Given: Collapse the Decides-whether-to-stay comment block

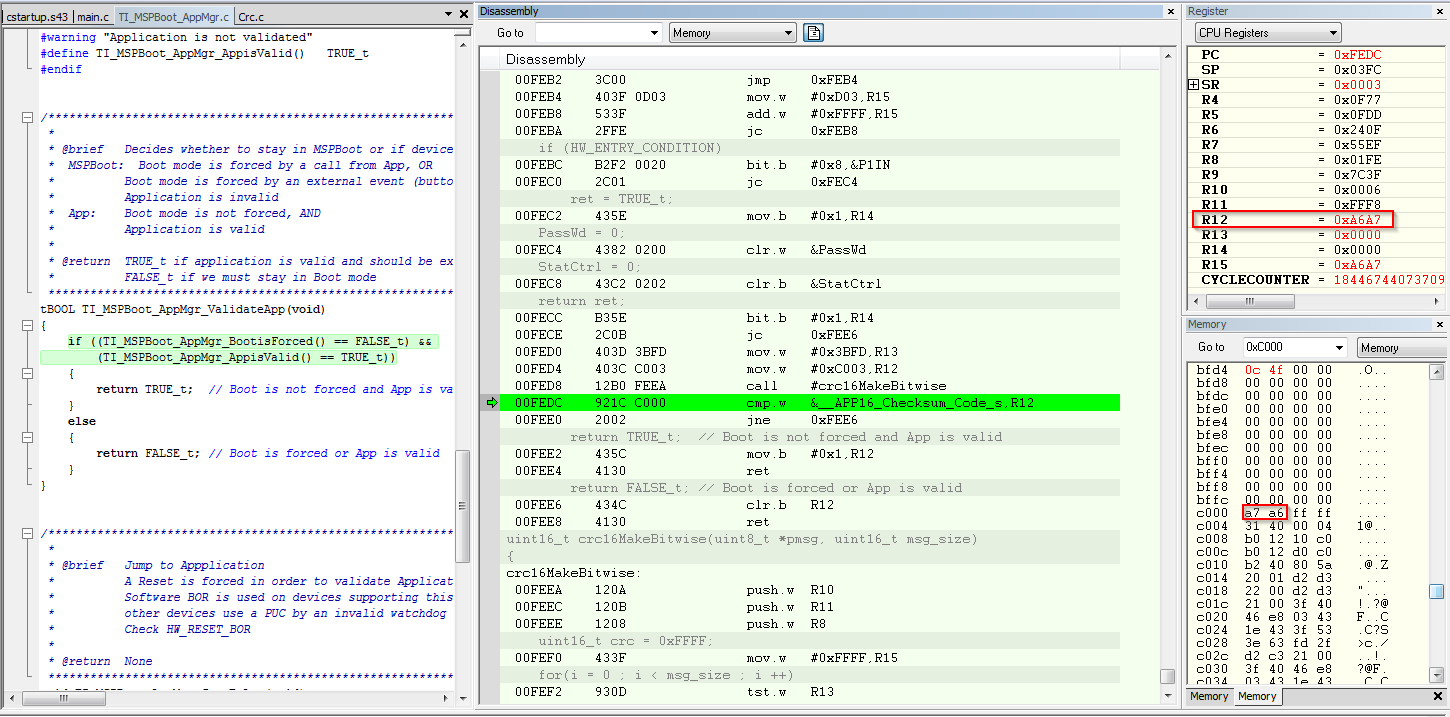Looking at the screenshot, I should point(28,117).
